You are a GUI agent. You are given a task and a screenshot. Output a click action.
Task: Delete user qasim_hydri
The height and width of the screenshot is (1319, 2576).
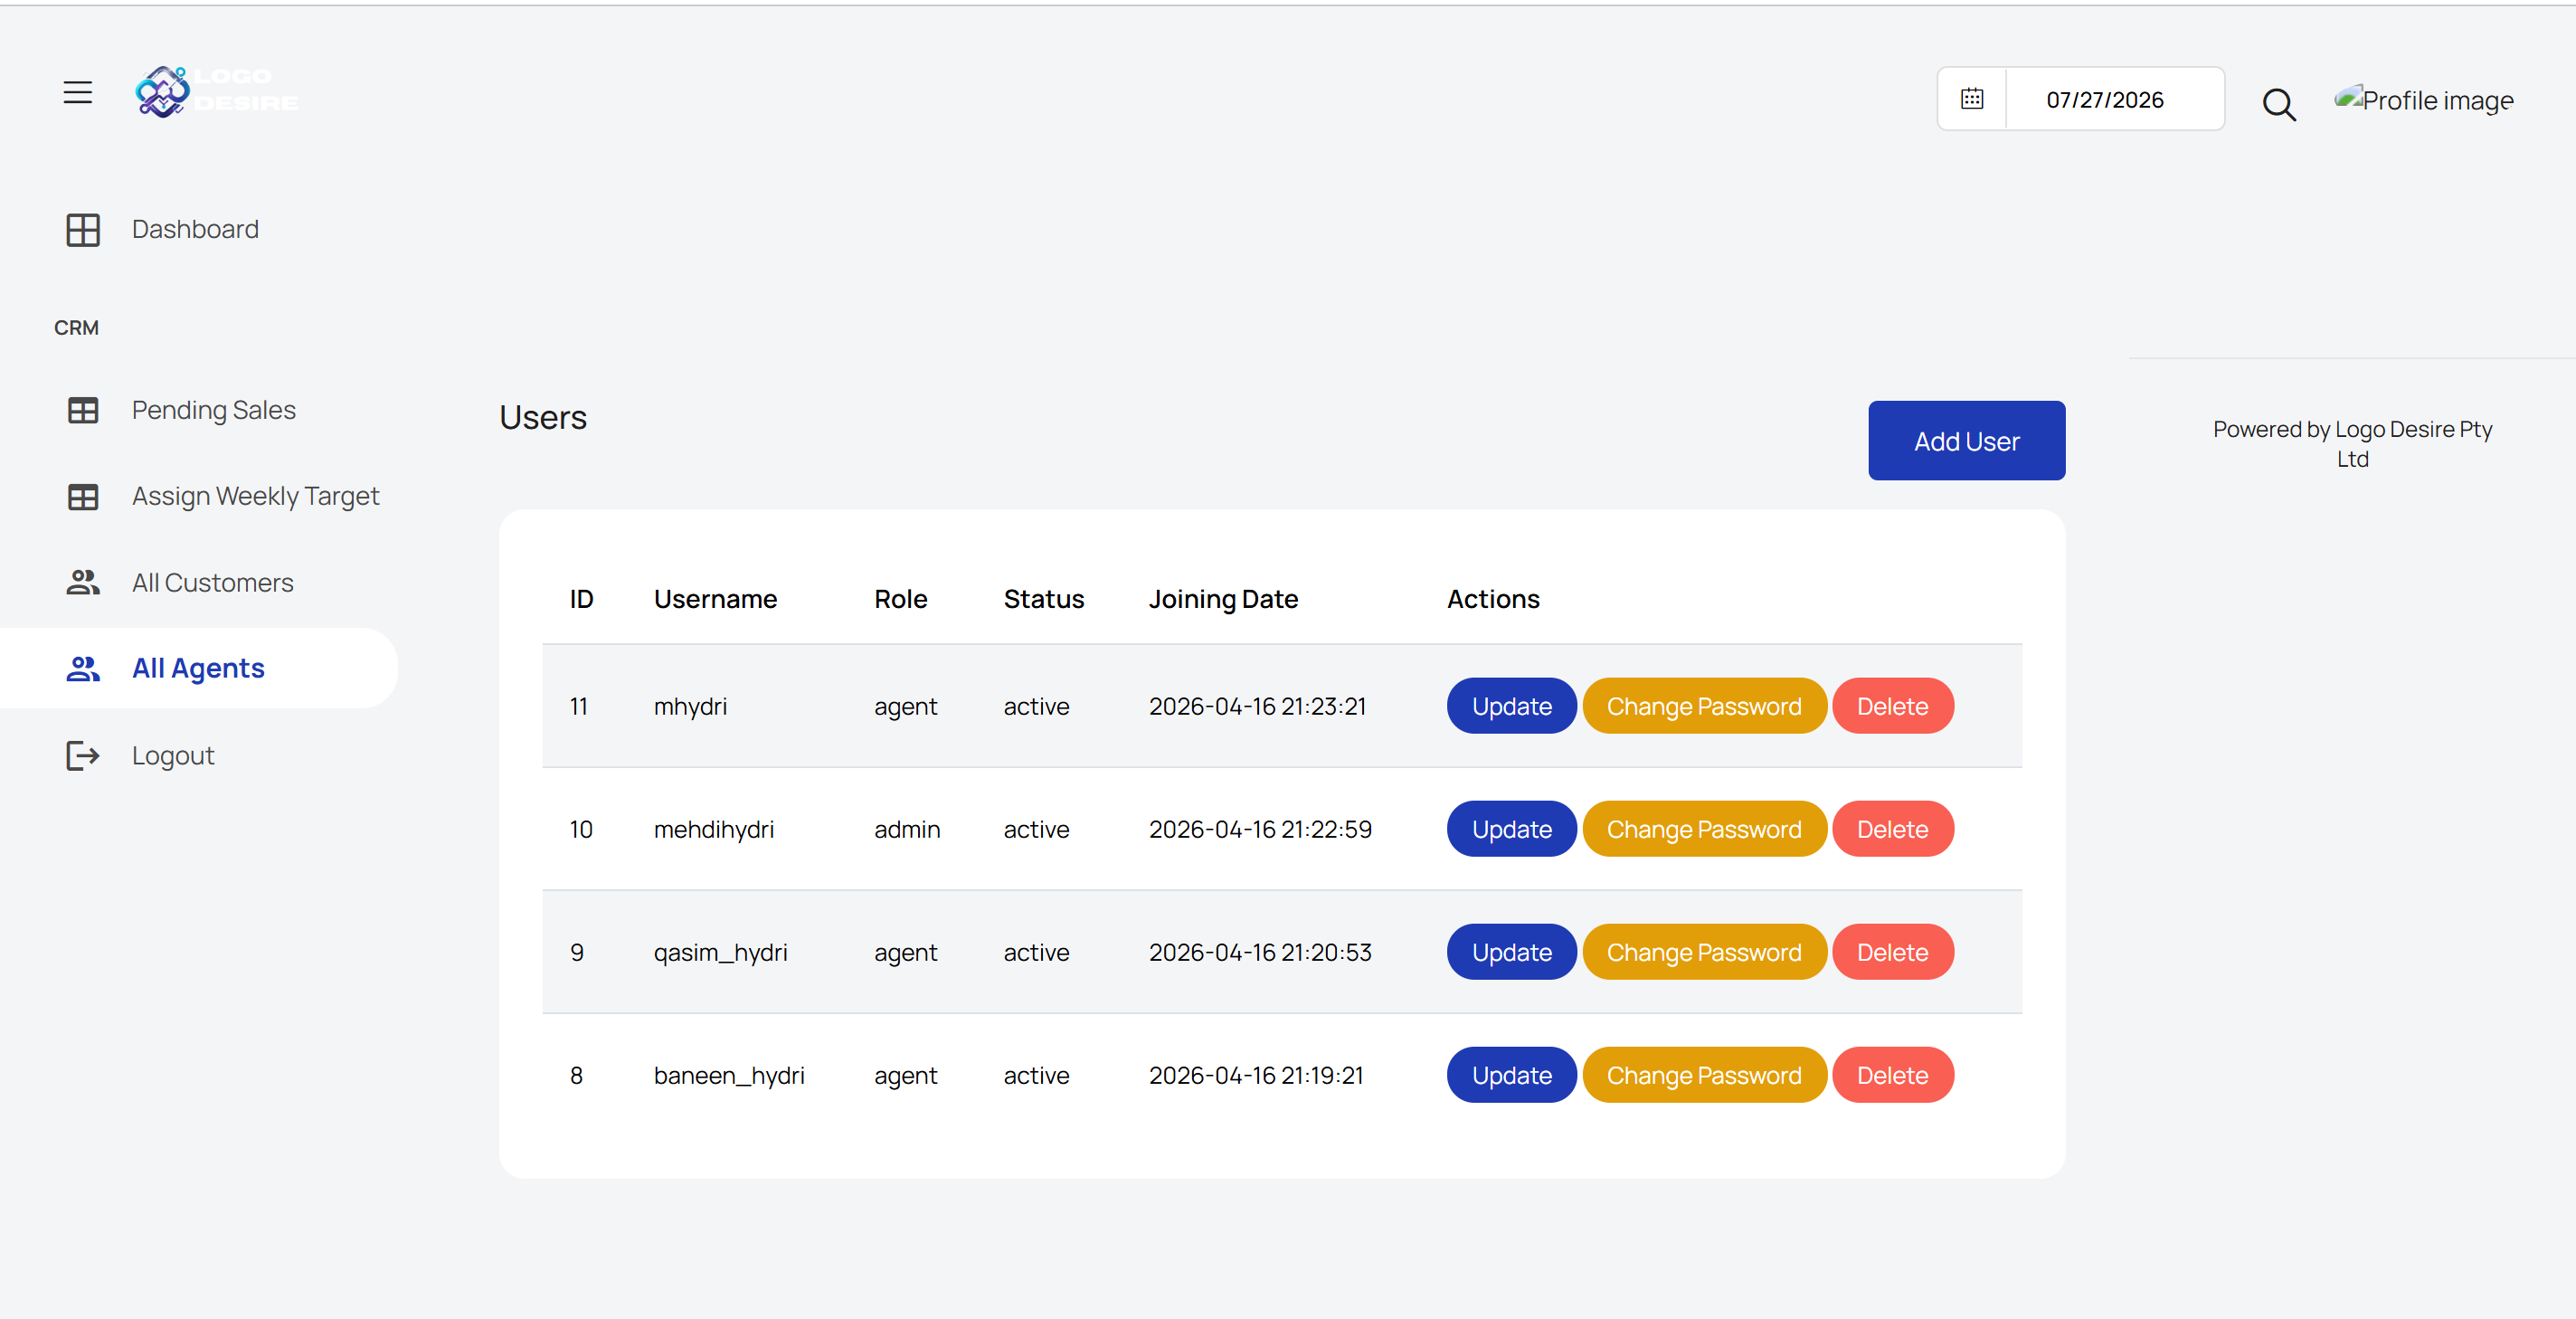point(1892,953)
